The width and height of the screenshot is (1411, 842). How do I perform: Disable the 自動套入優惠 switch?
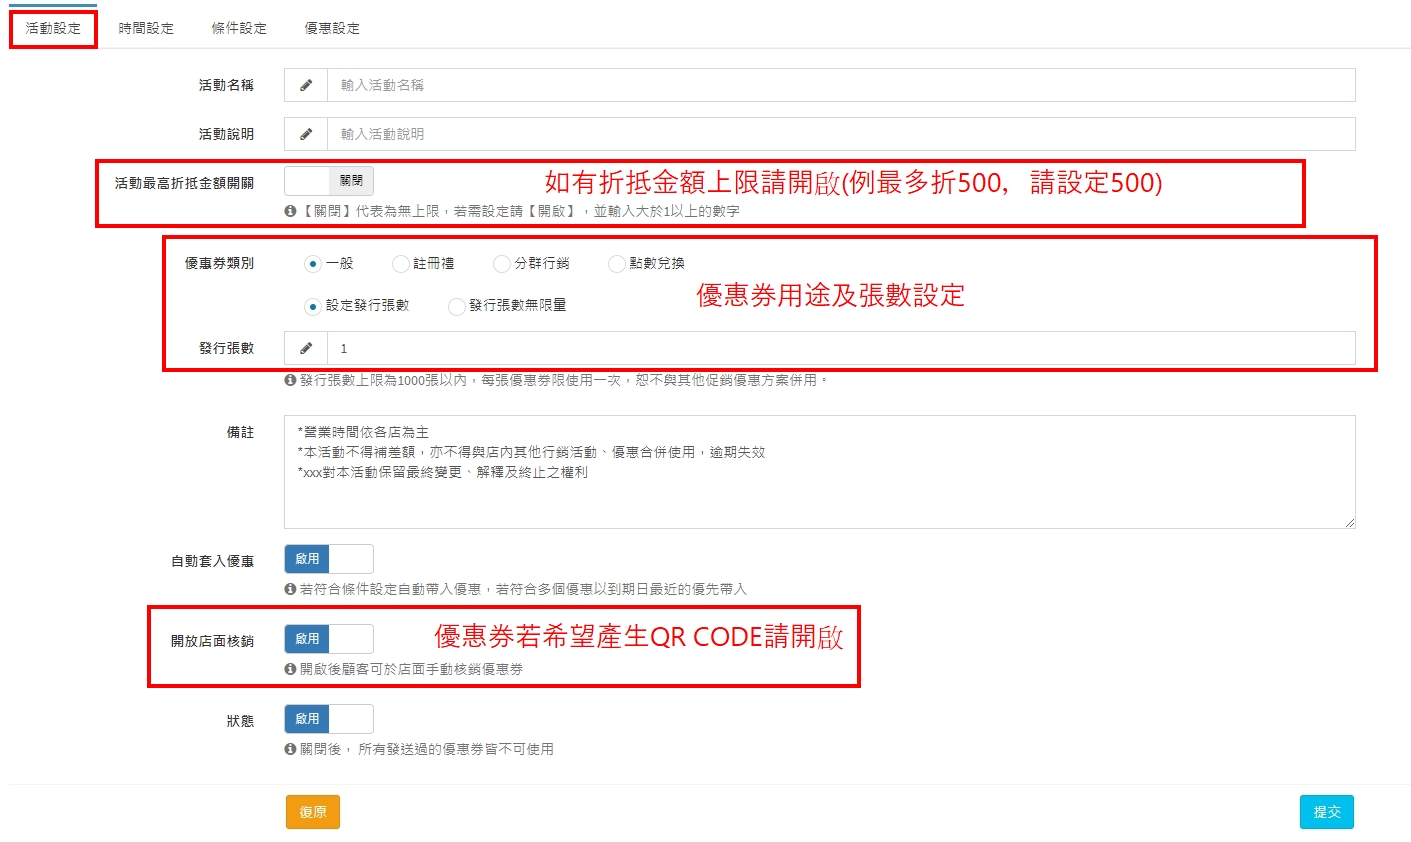pos(329,559)
